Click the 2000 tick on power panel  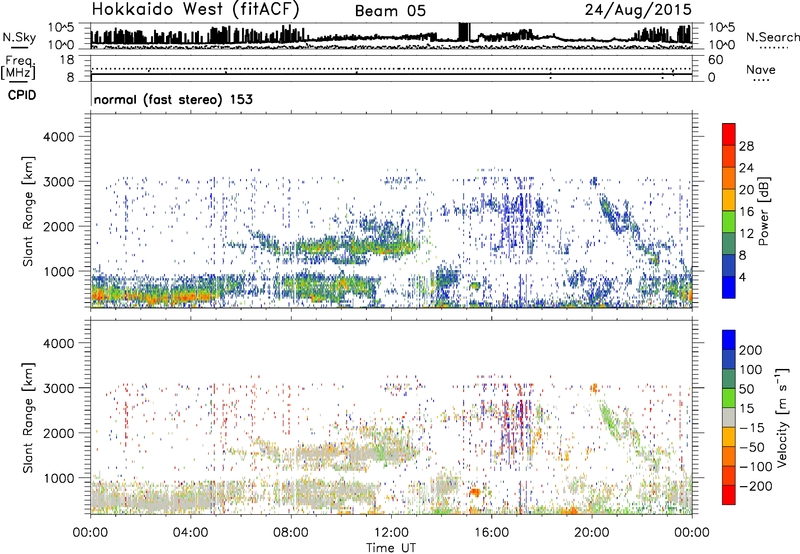click(x=58, y=226)
